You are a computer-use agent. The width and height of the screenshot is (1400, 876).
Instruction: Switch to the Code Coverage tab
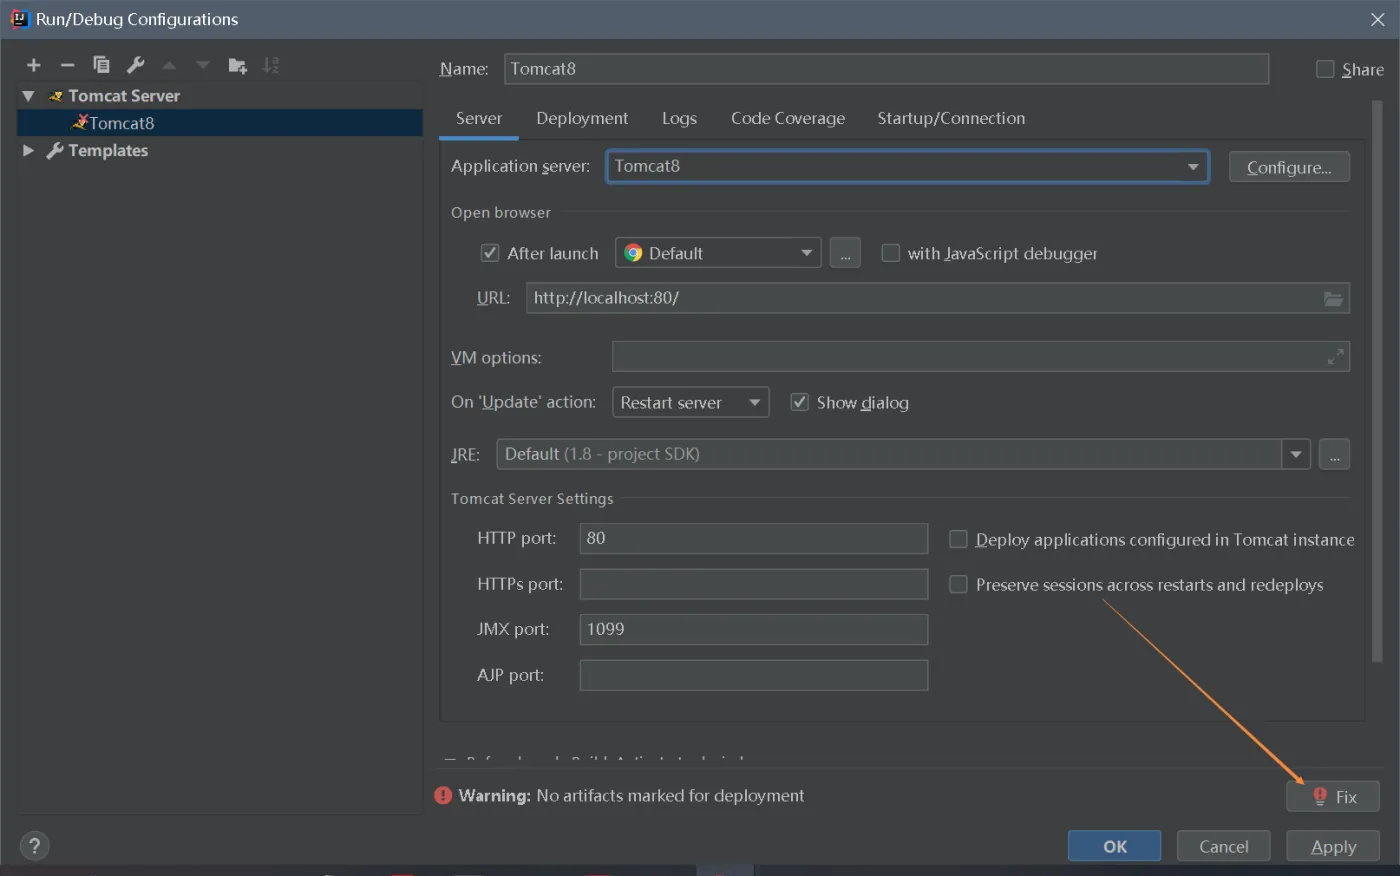(x=788, y=118)
